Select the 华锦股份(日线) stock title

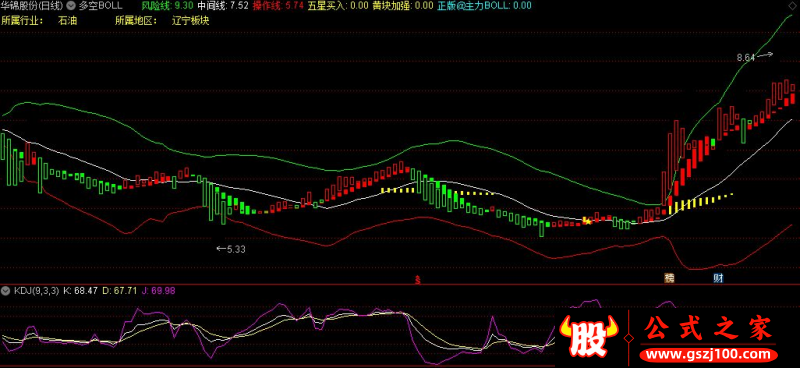tap(33, 6)
